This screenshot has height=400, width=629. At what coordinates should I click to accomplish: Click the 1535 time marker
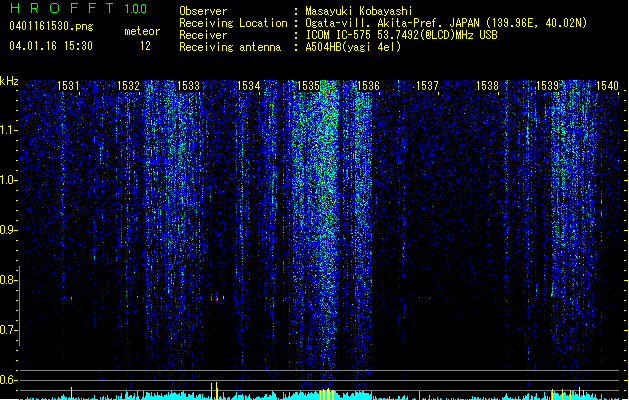pos(308,86)
